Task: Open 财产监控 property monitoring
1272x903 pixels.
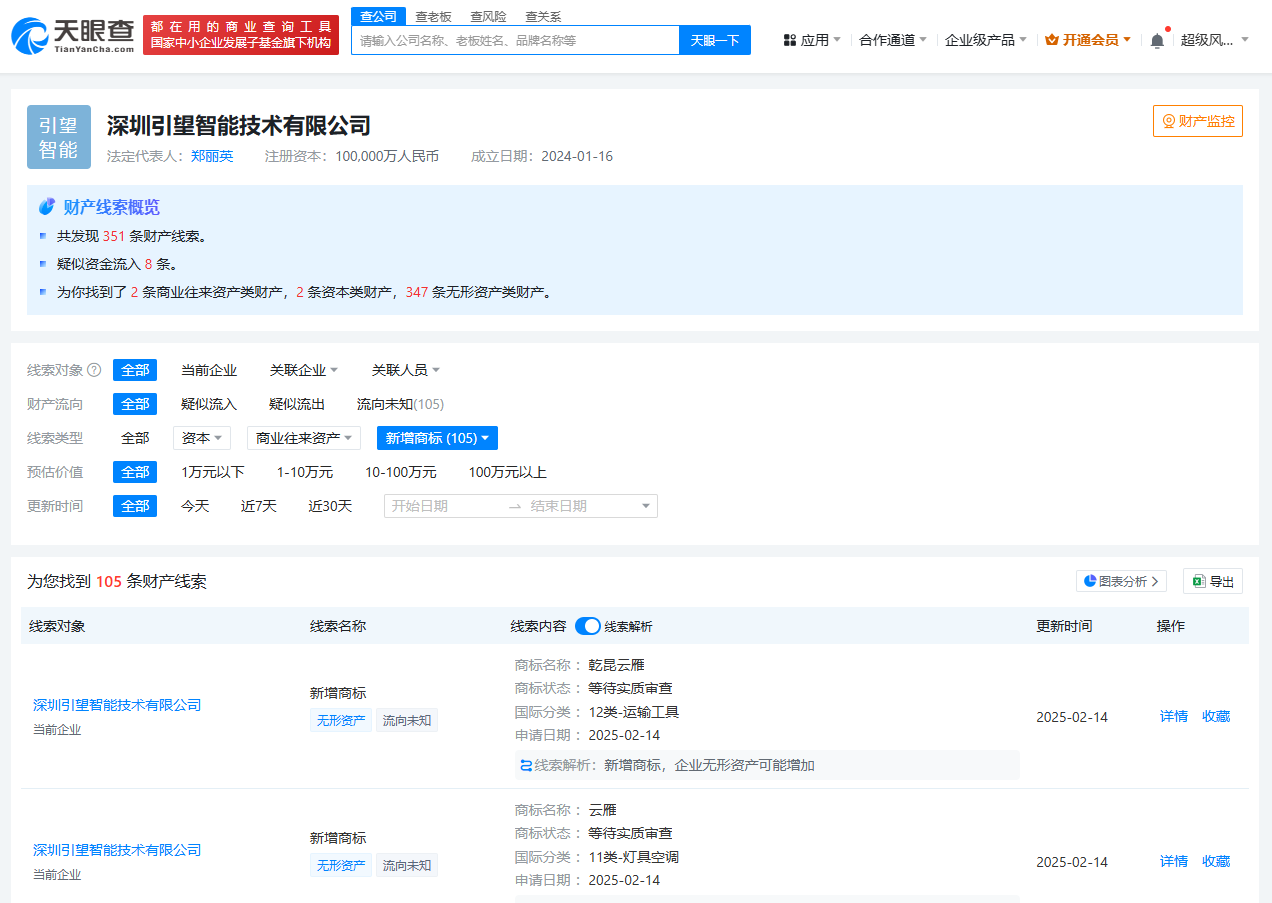Action: click(1197, 121)
